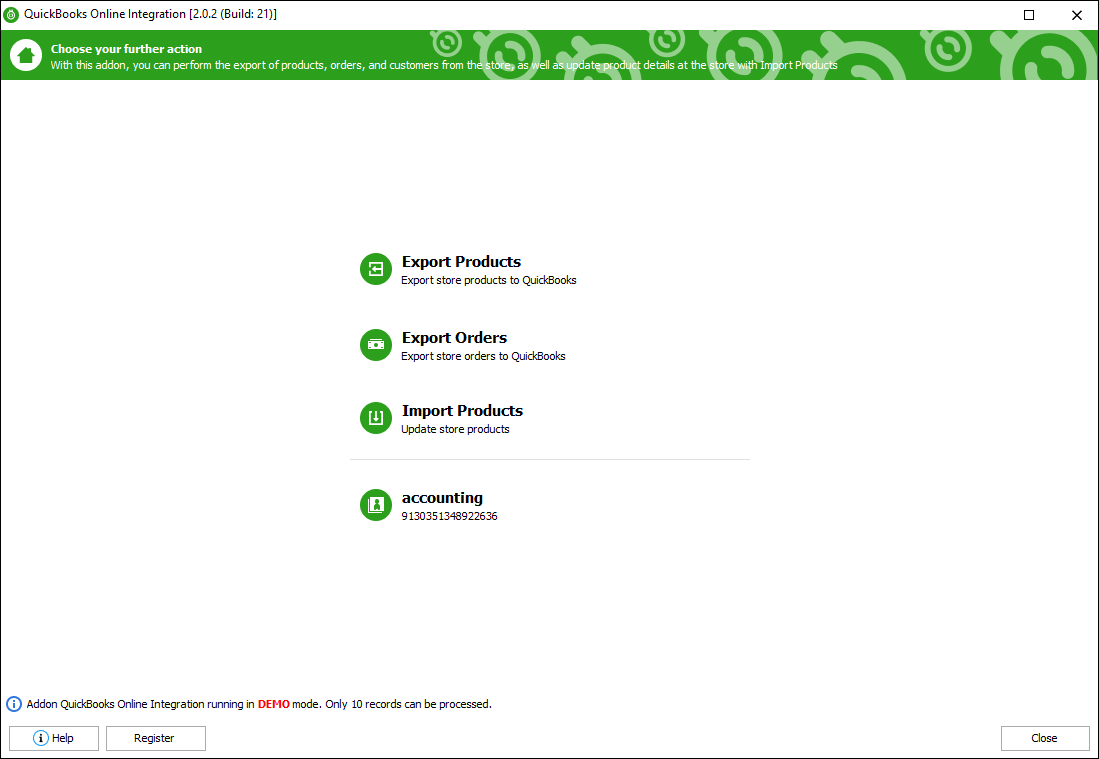The image size is (1099, 759).
Task: Click the company ID 9130351348922636
Action: pyautogui.click(x=449, y=517)
